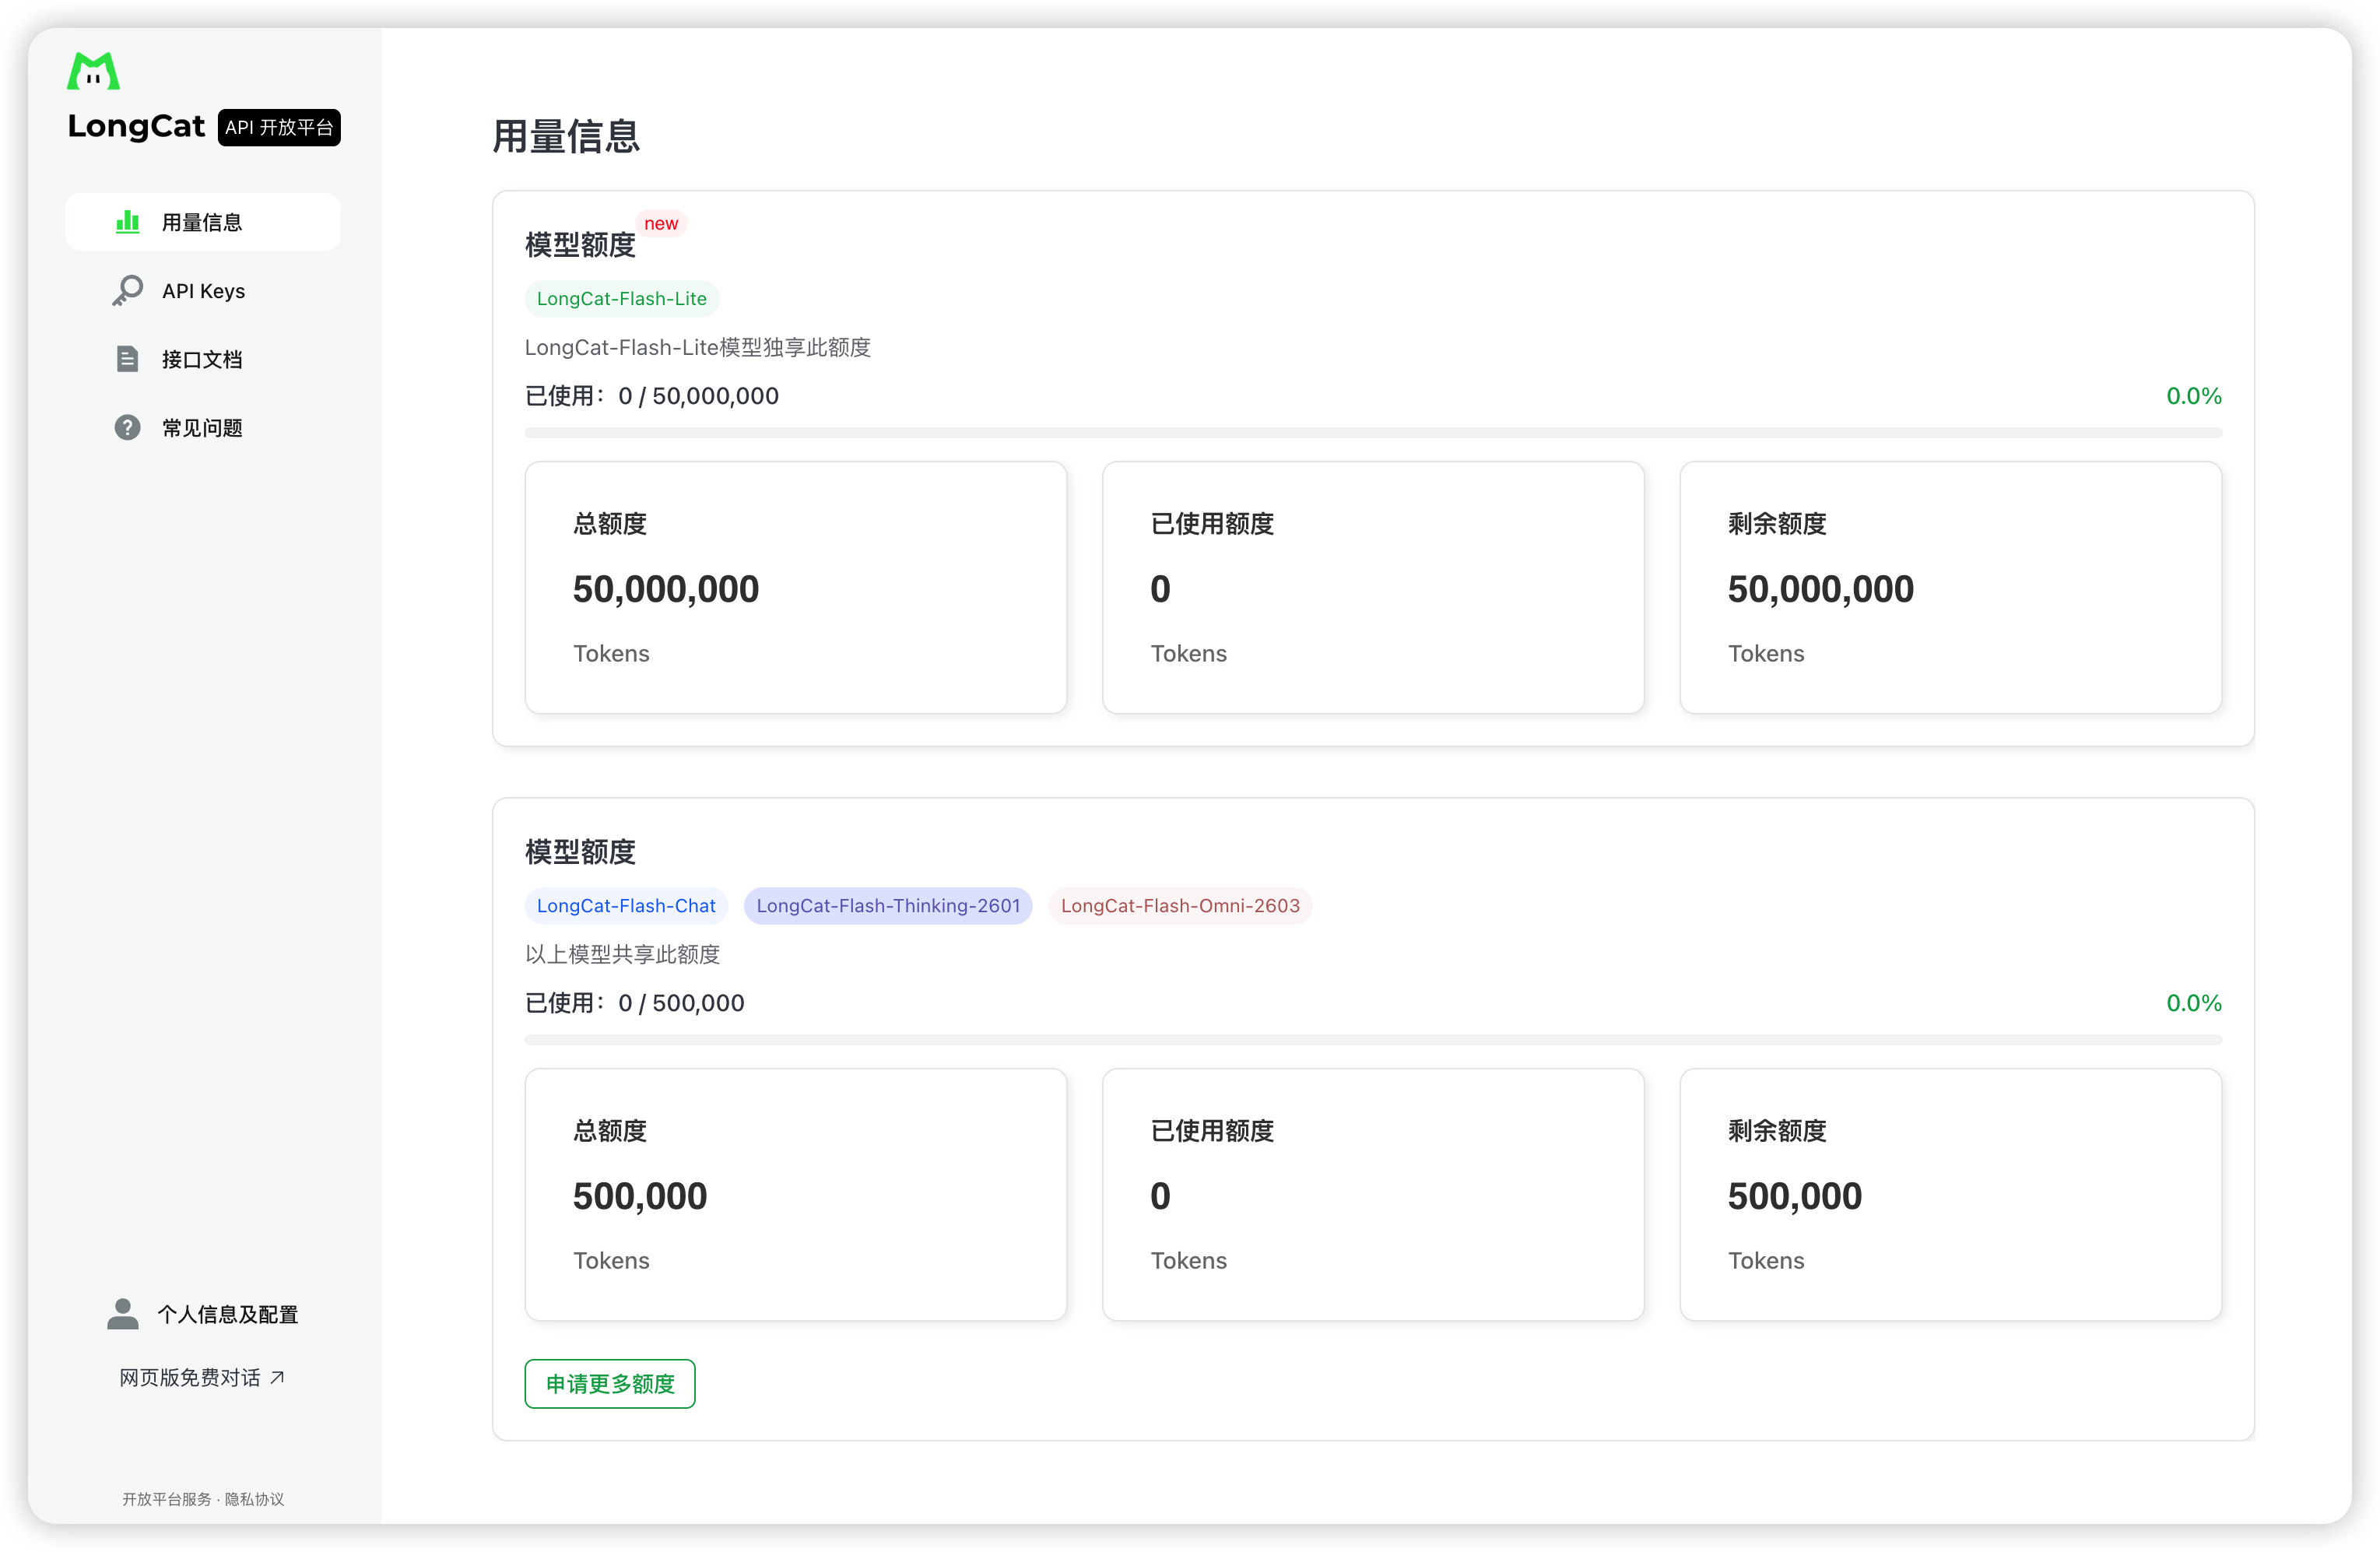Screen dimensions: 2380x1552
Task: Click the red new badge
Action: (x=661, y=223)
